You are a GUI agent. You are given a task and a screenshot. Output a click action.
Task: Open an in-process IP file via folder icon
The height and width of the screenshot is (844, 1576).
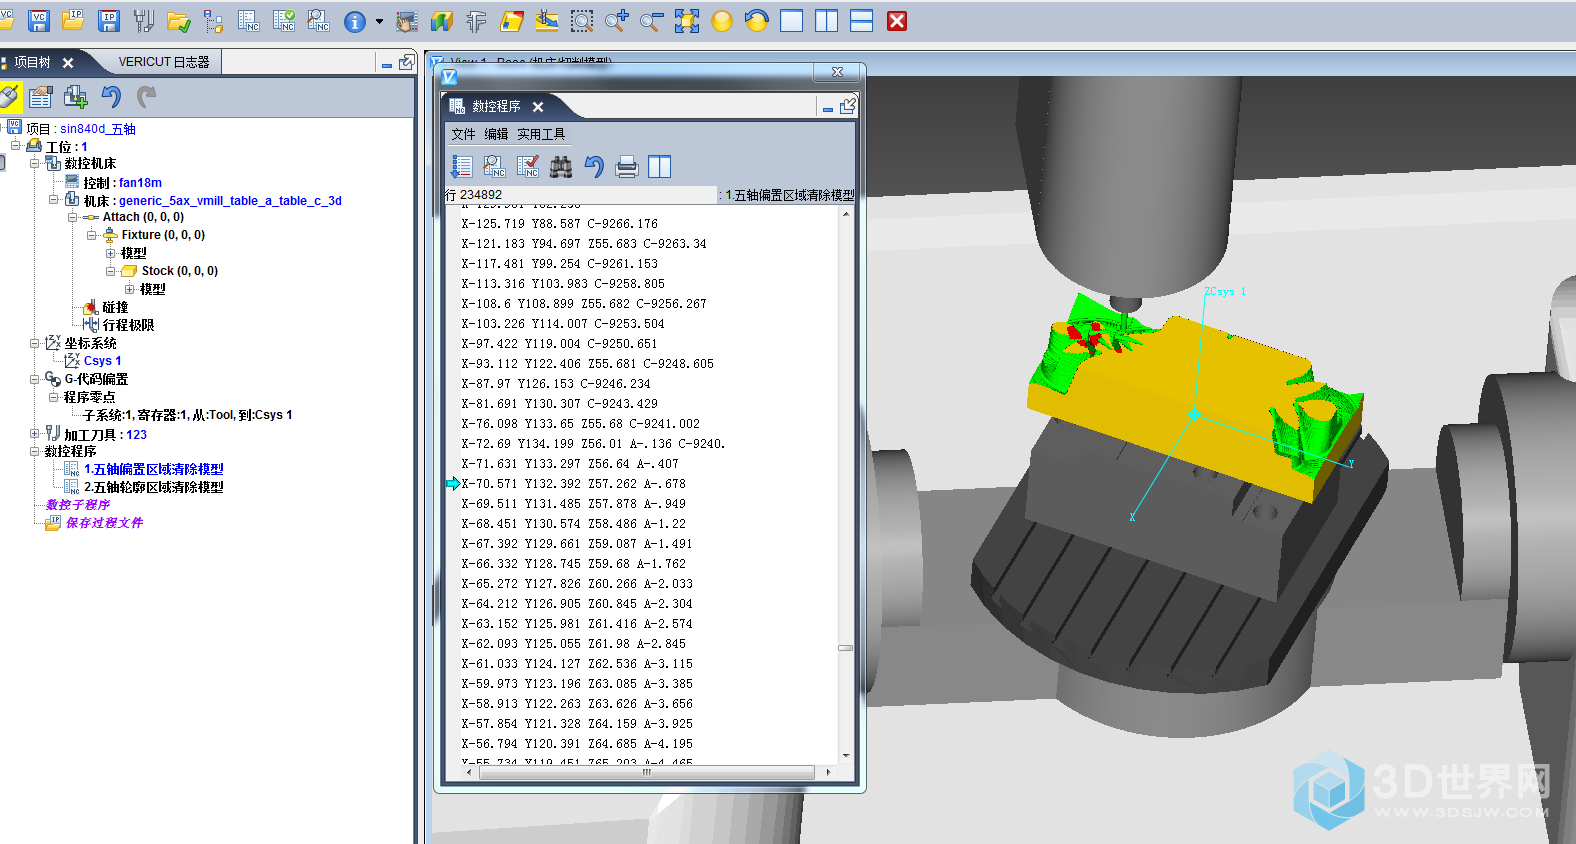74,20
